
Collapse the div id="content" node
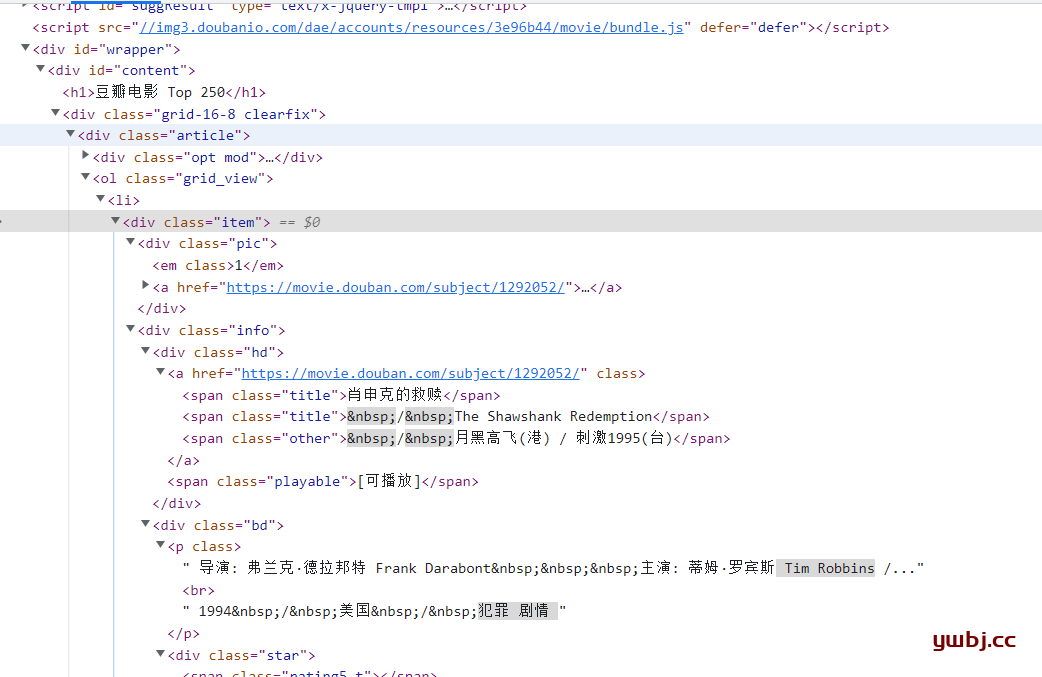click(x=41, y=69)
